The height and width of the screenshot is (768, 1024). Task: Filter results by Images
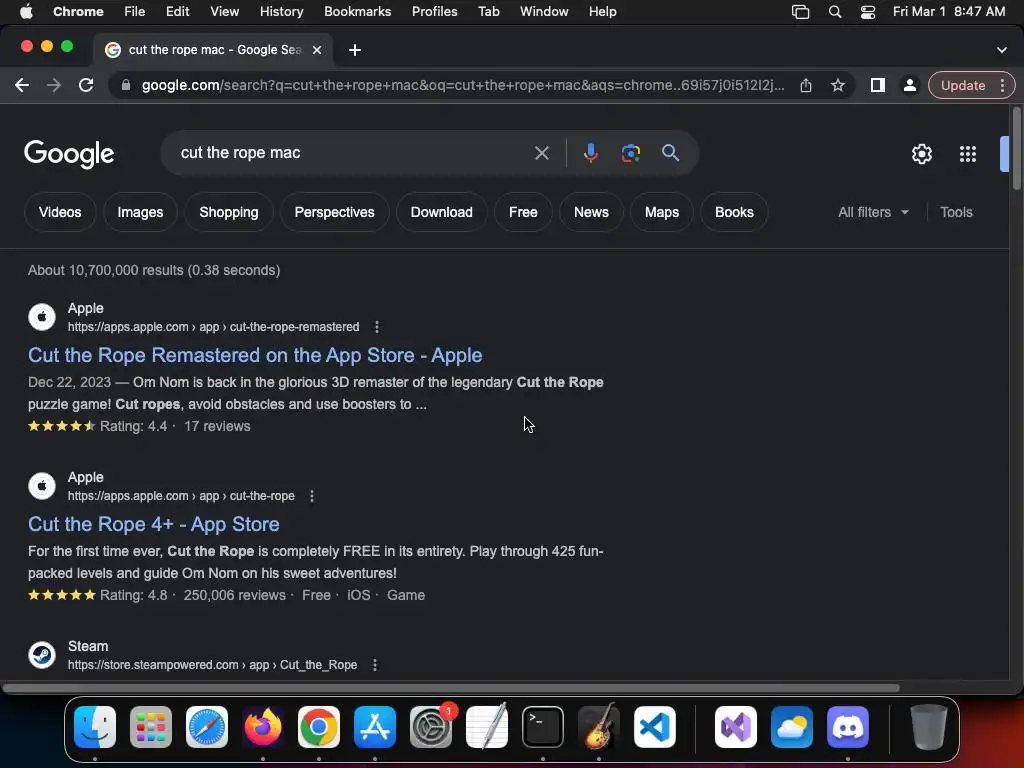[x=140, y=212]
